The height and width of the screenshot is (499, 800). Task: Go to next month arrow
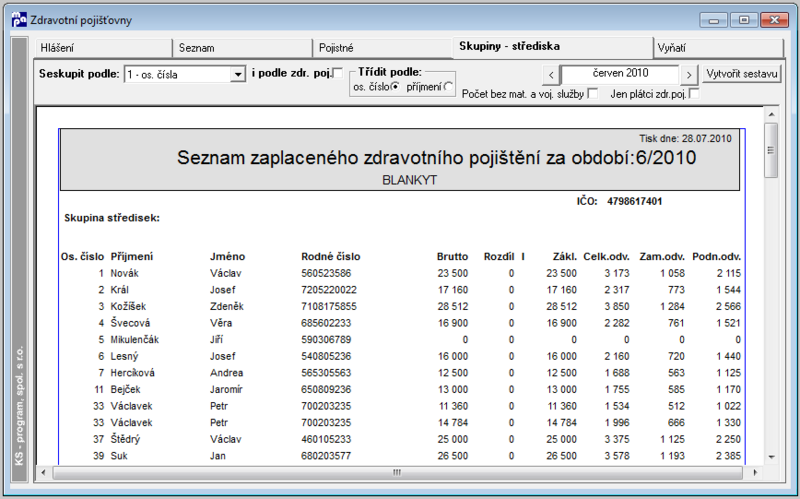(689, 76)
